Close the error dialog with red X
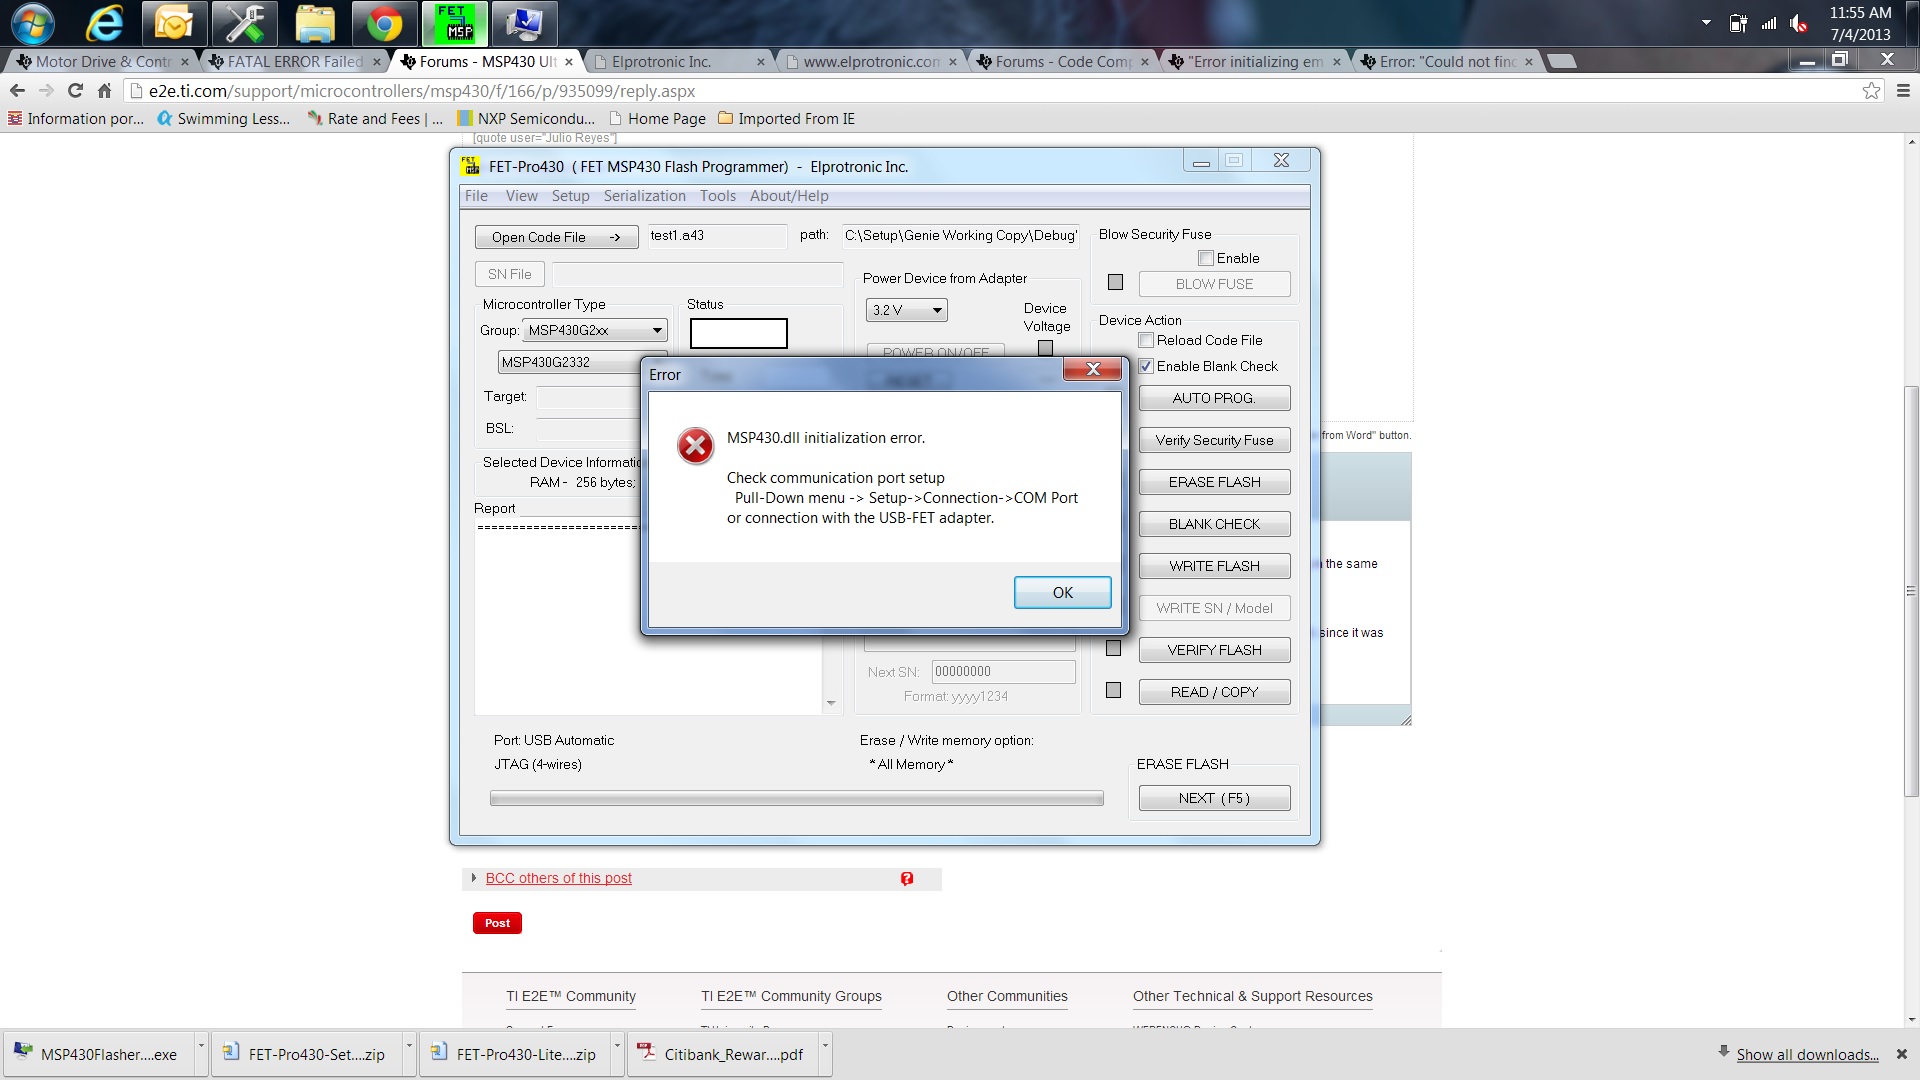This screenshot has height=1080, width=1920. [1092, 369]
